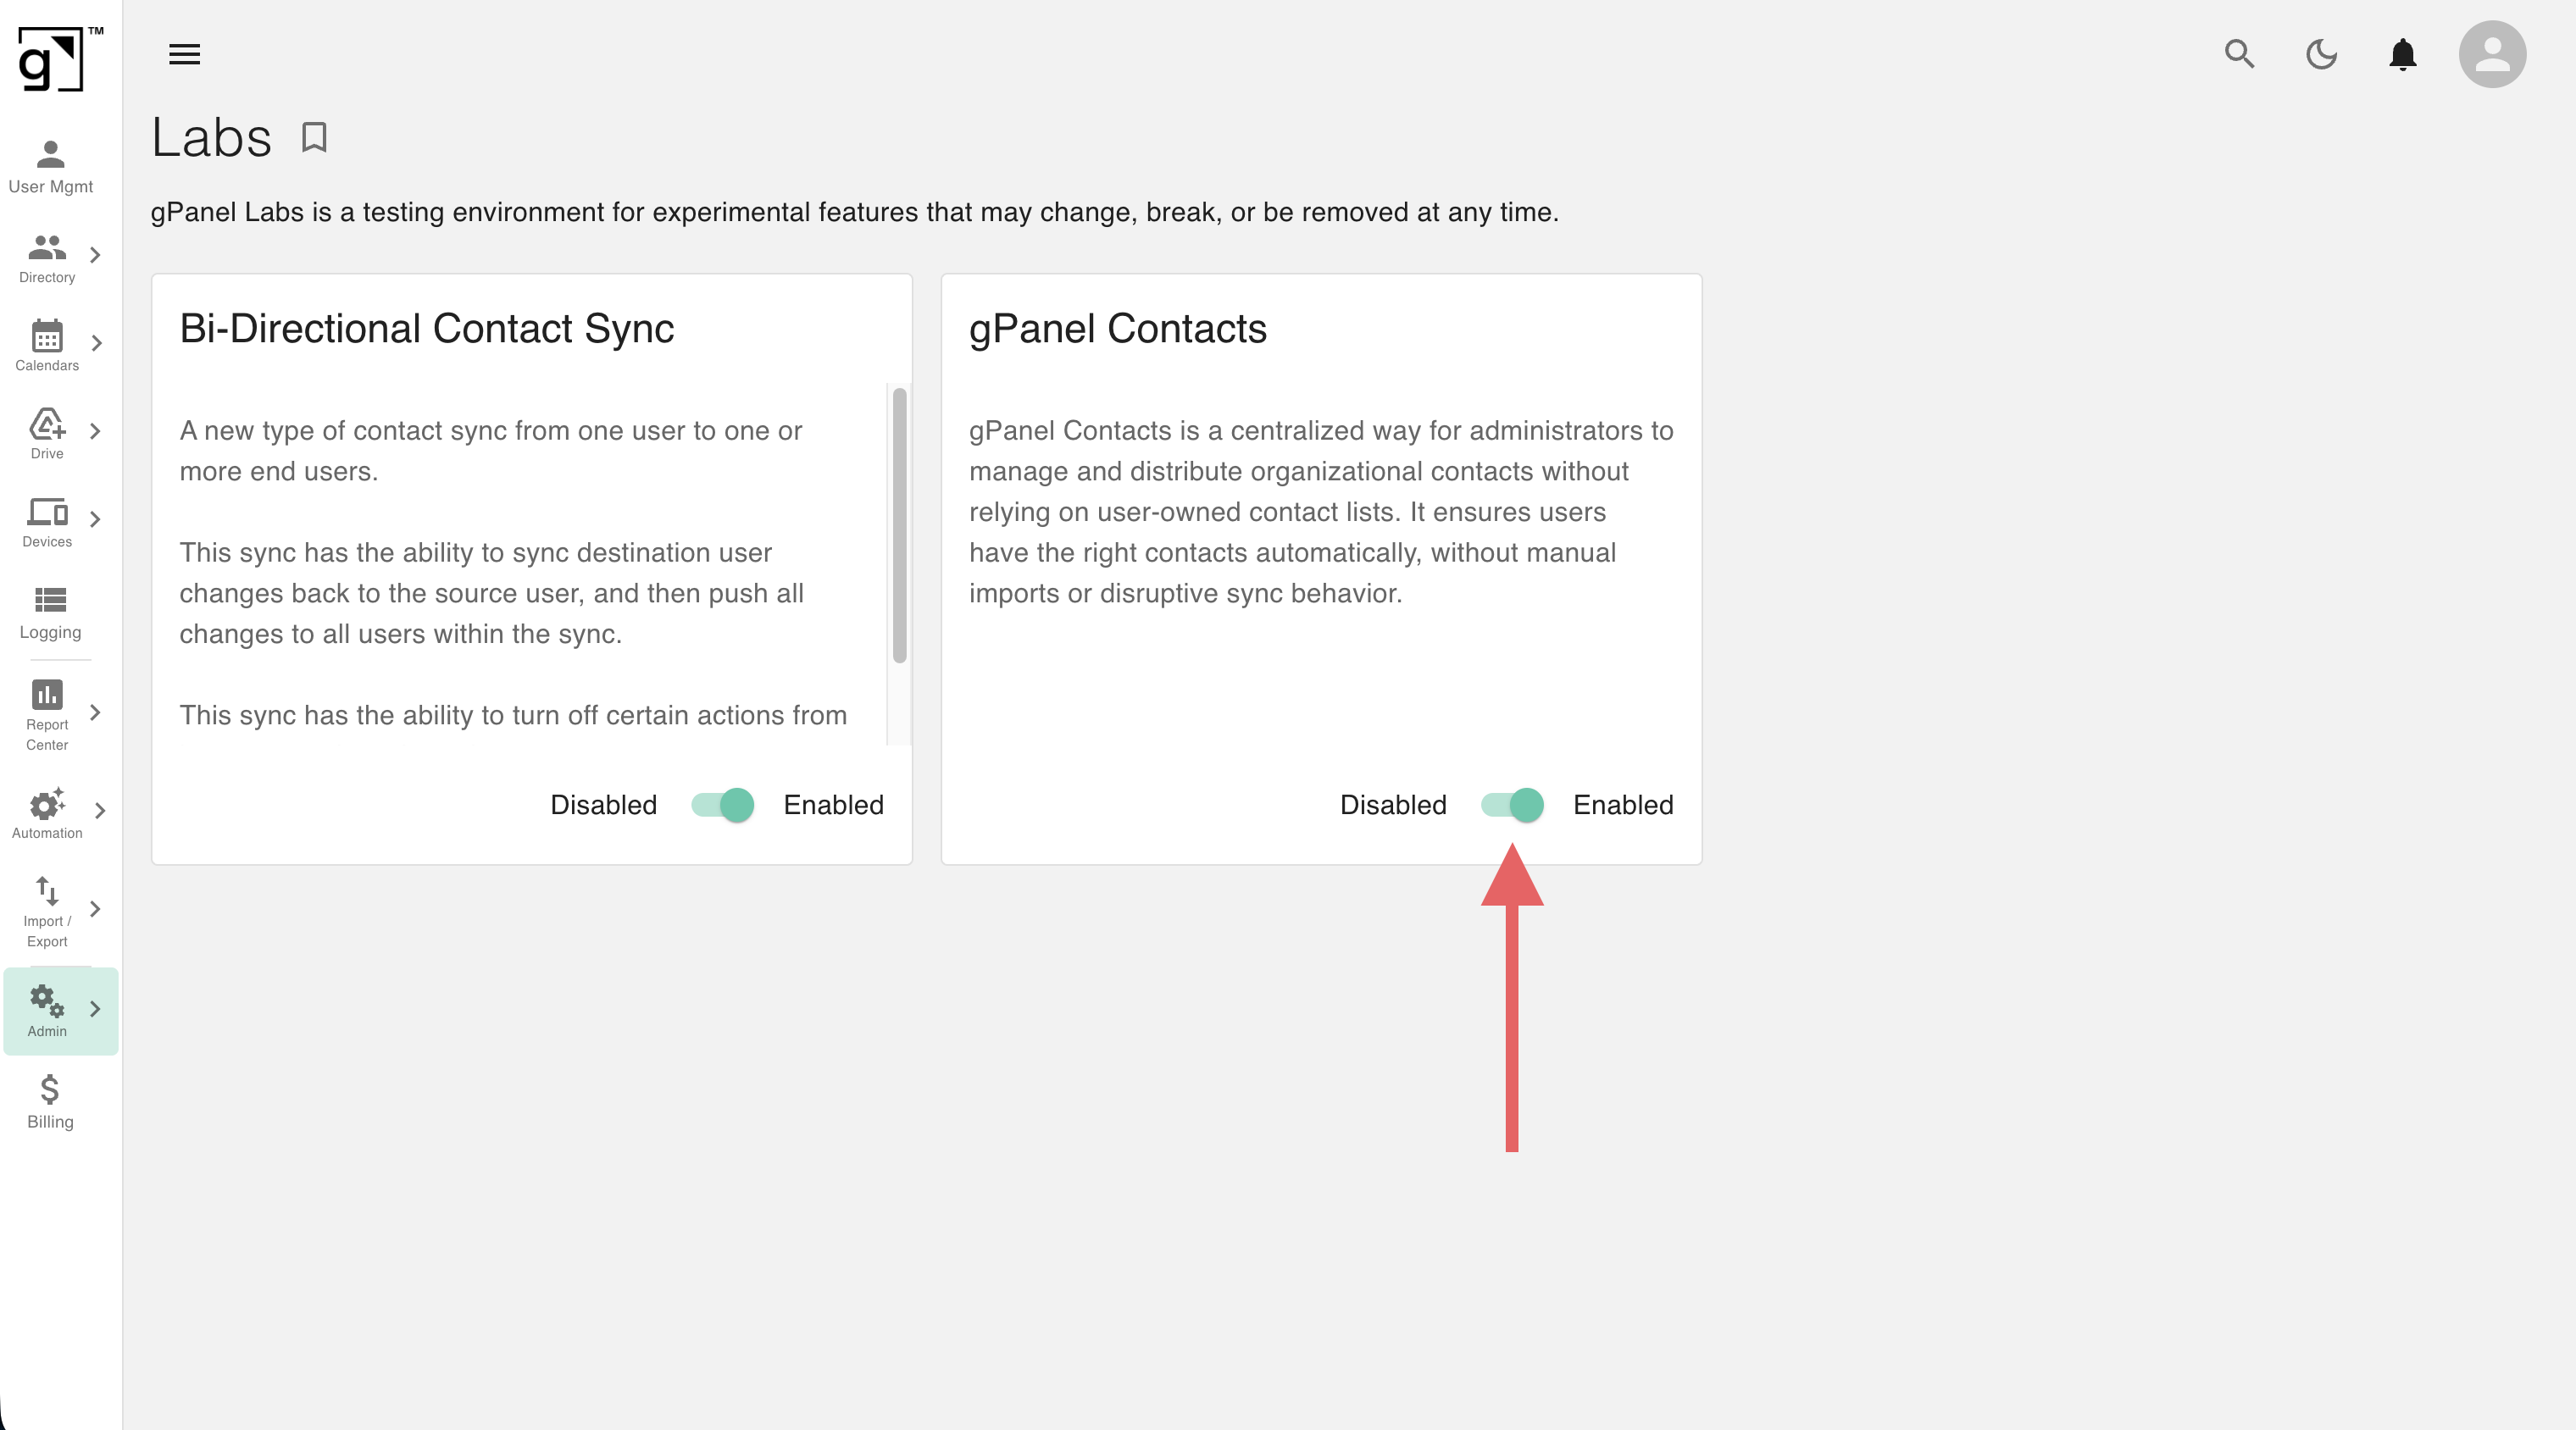Disable the gPanel Contacts feature
This screenshot has width=2576, height=1430.
[x=1512, y=805]
